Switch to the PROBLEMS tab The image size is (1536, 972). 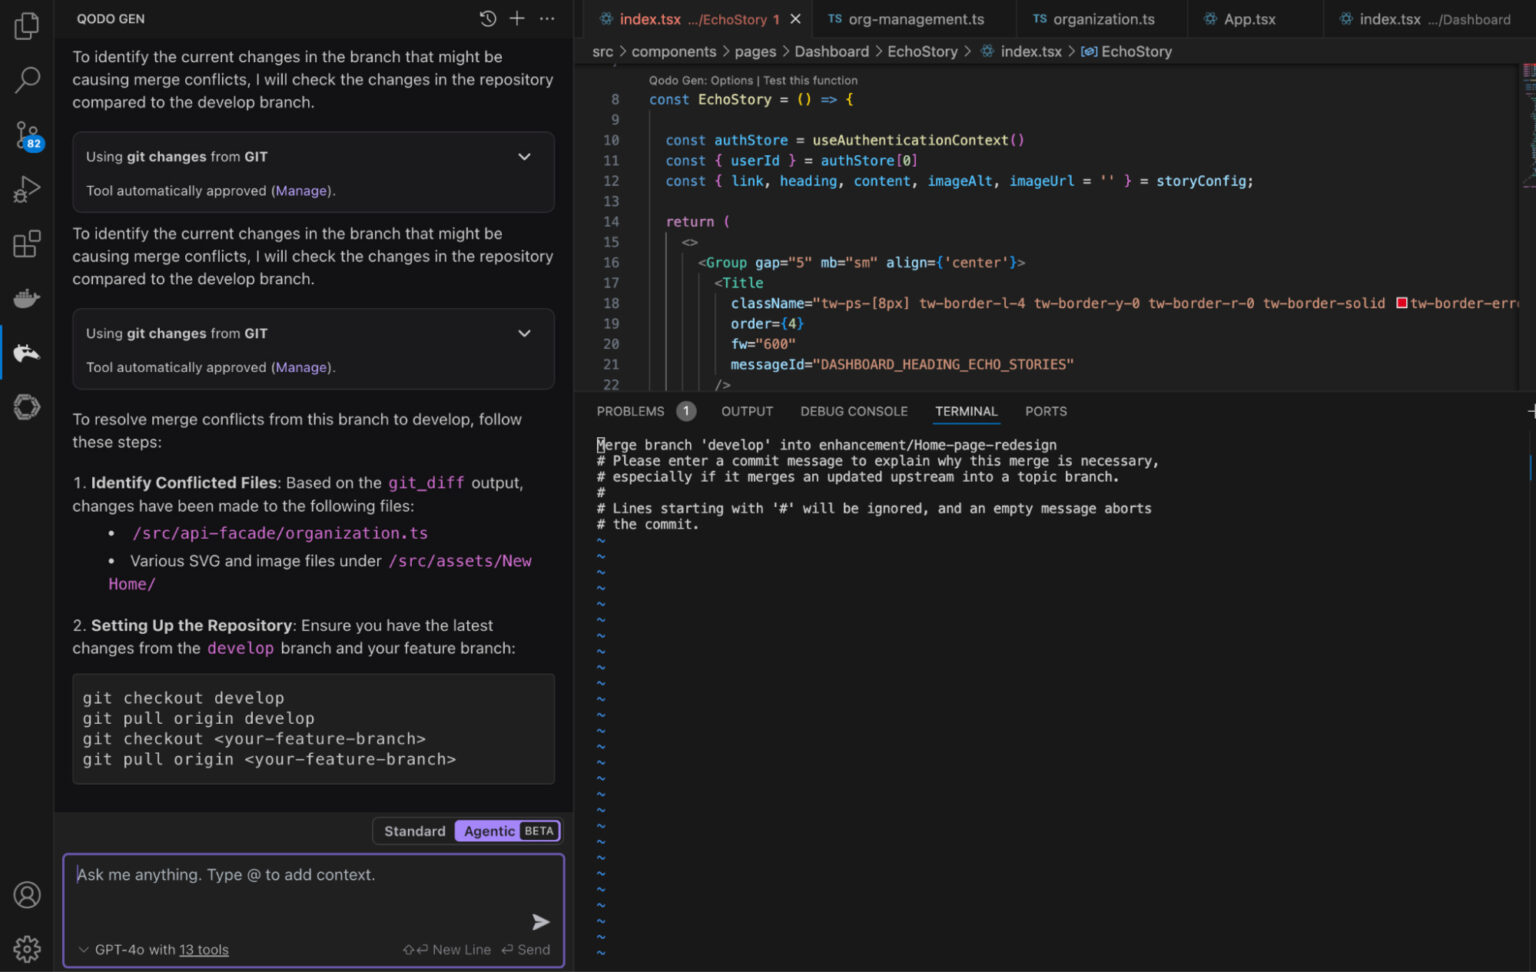tap(630, 411)
